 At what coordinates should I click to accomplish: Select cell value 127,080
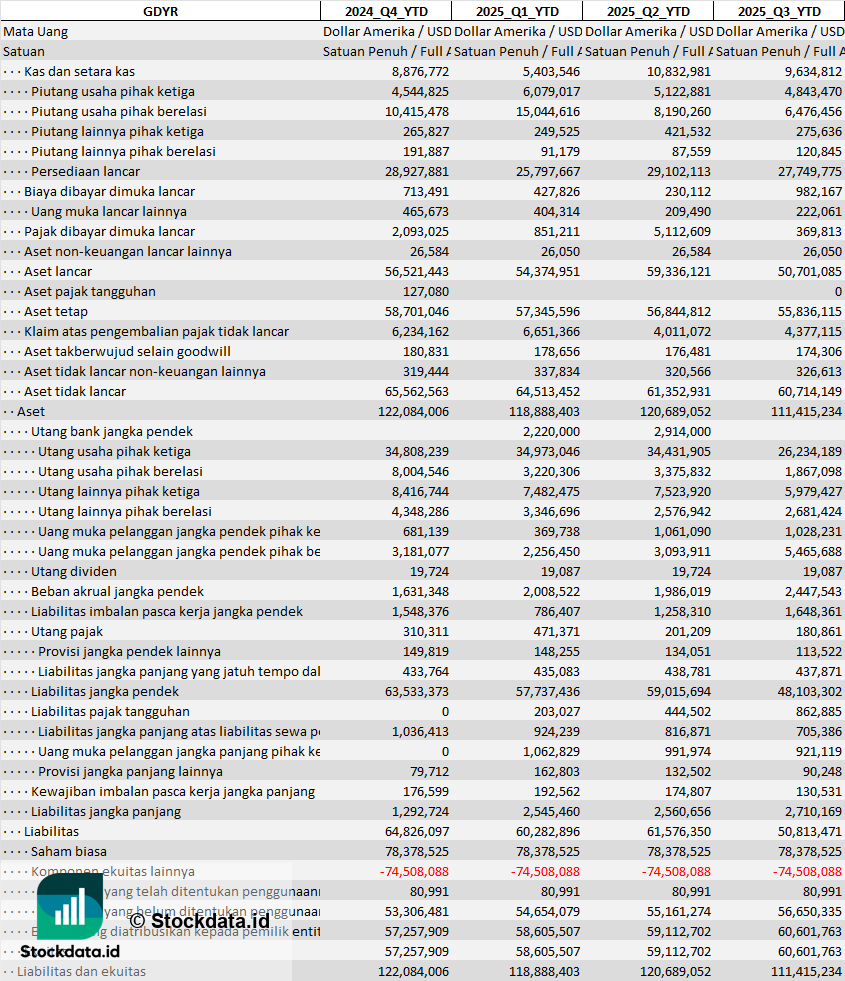click(425, 292)
